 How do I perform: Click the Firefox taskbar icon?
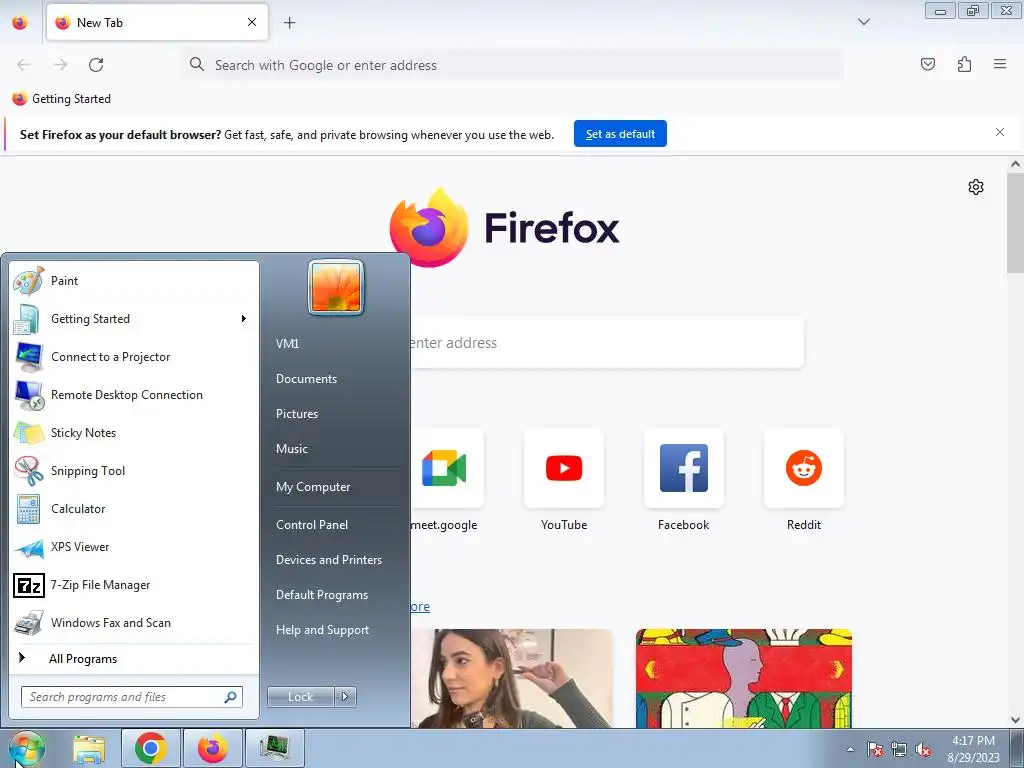[x=213, y=748]
